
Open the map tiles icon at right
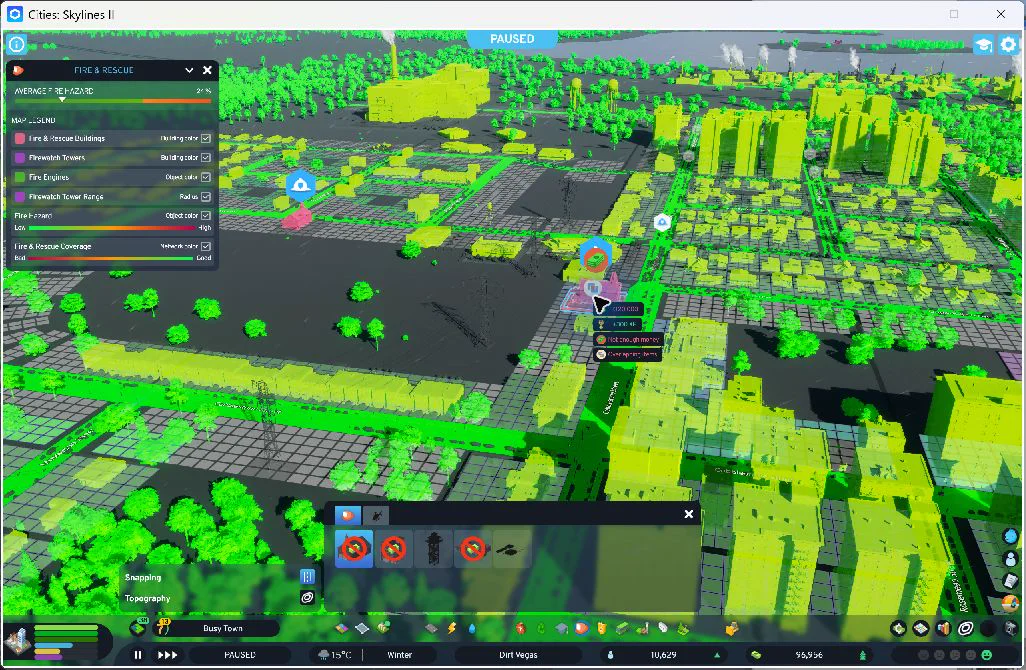[921, 629]
